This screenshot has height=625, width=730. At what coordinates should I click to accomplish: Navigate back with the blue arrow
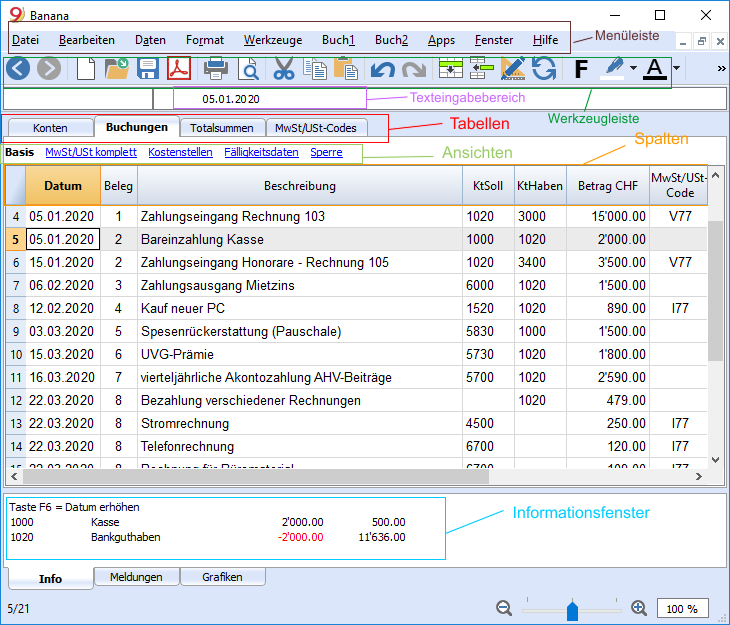[x=18, y=68]
